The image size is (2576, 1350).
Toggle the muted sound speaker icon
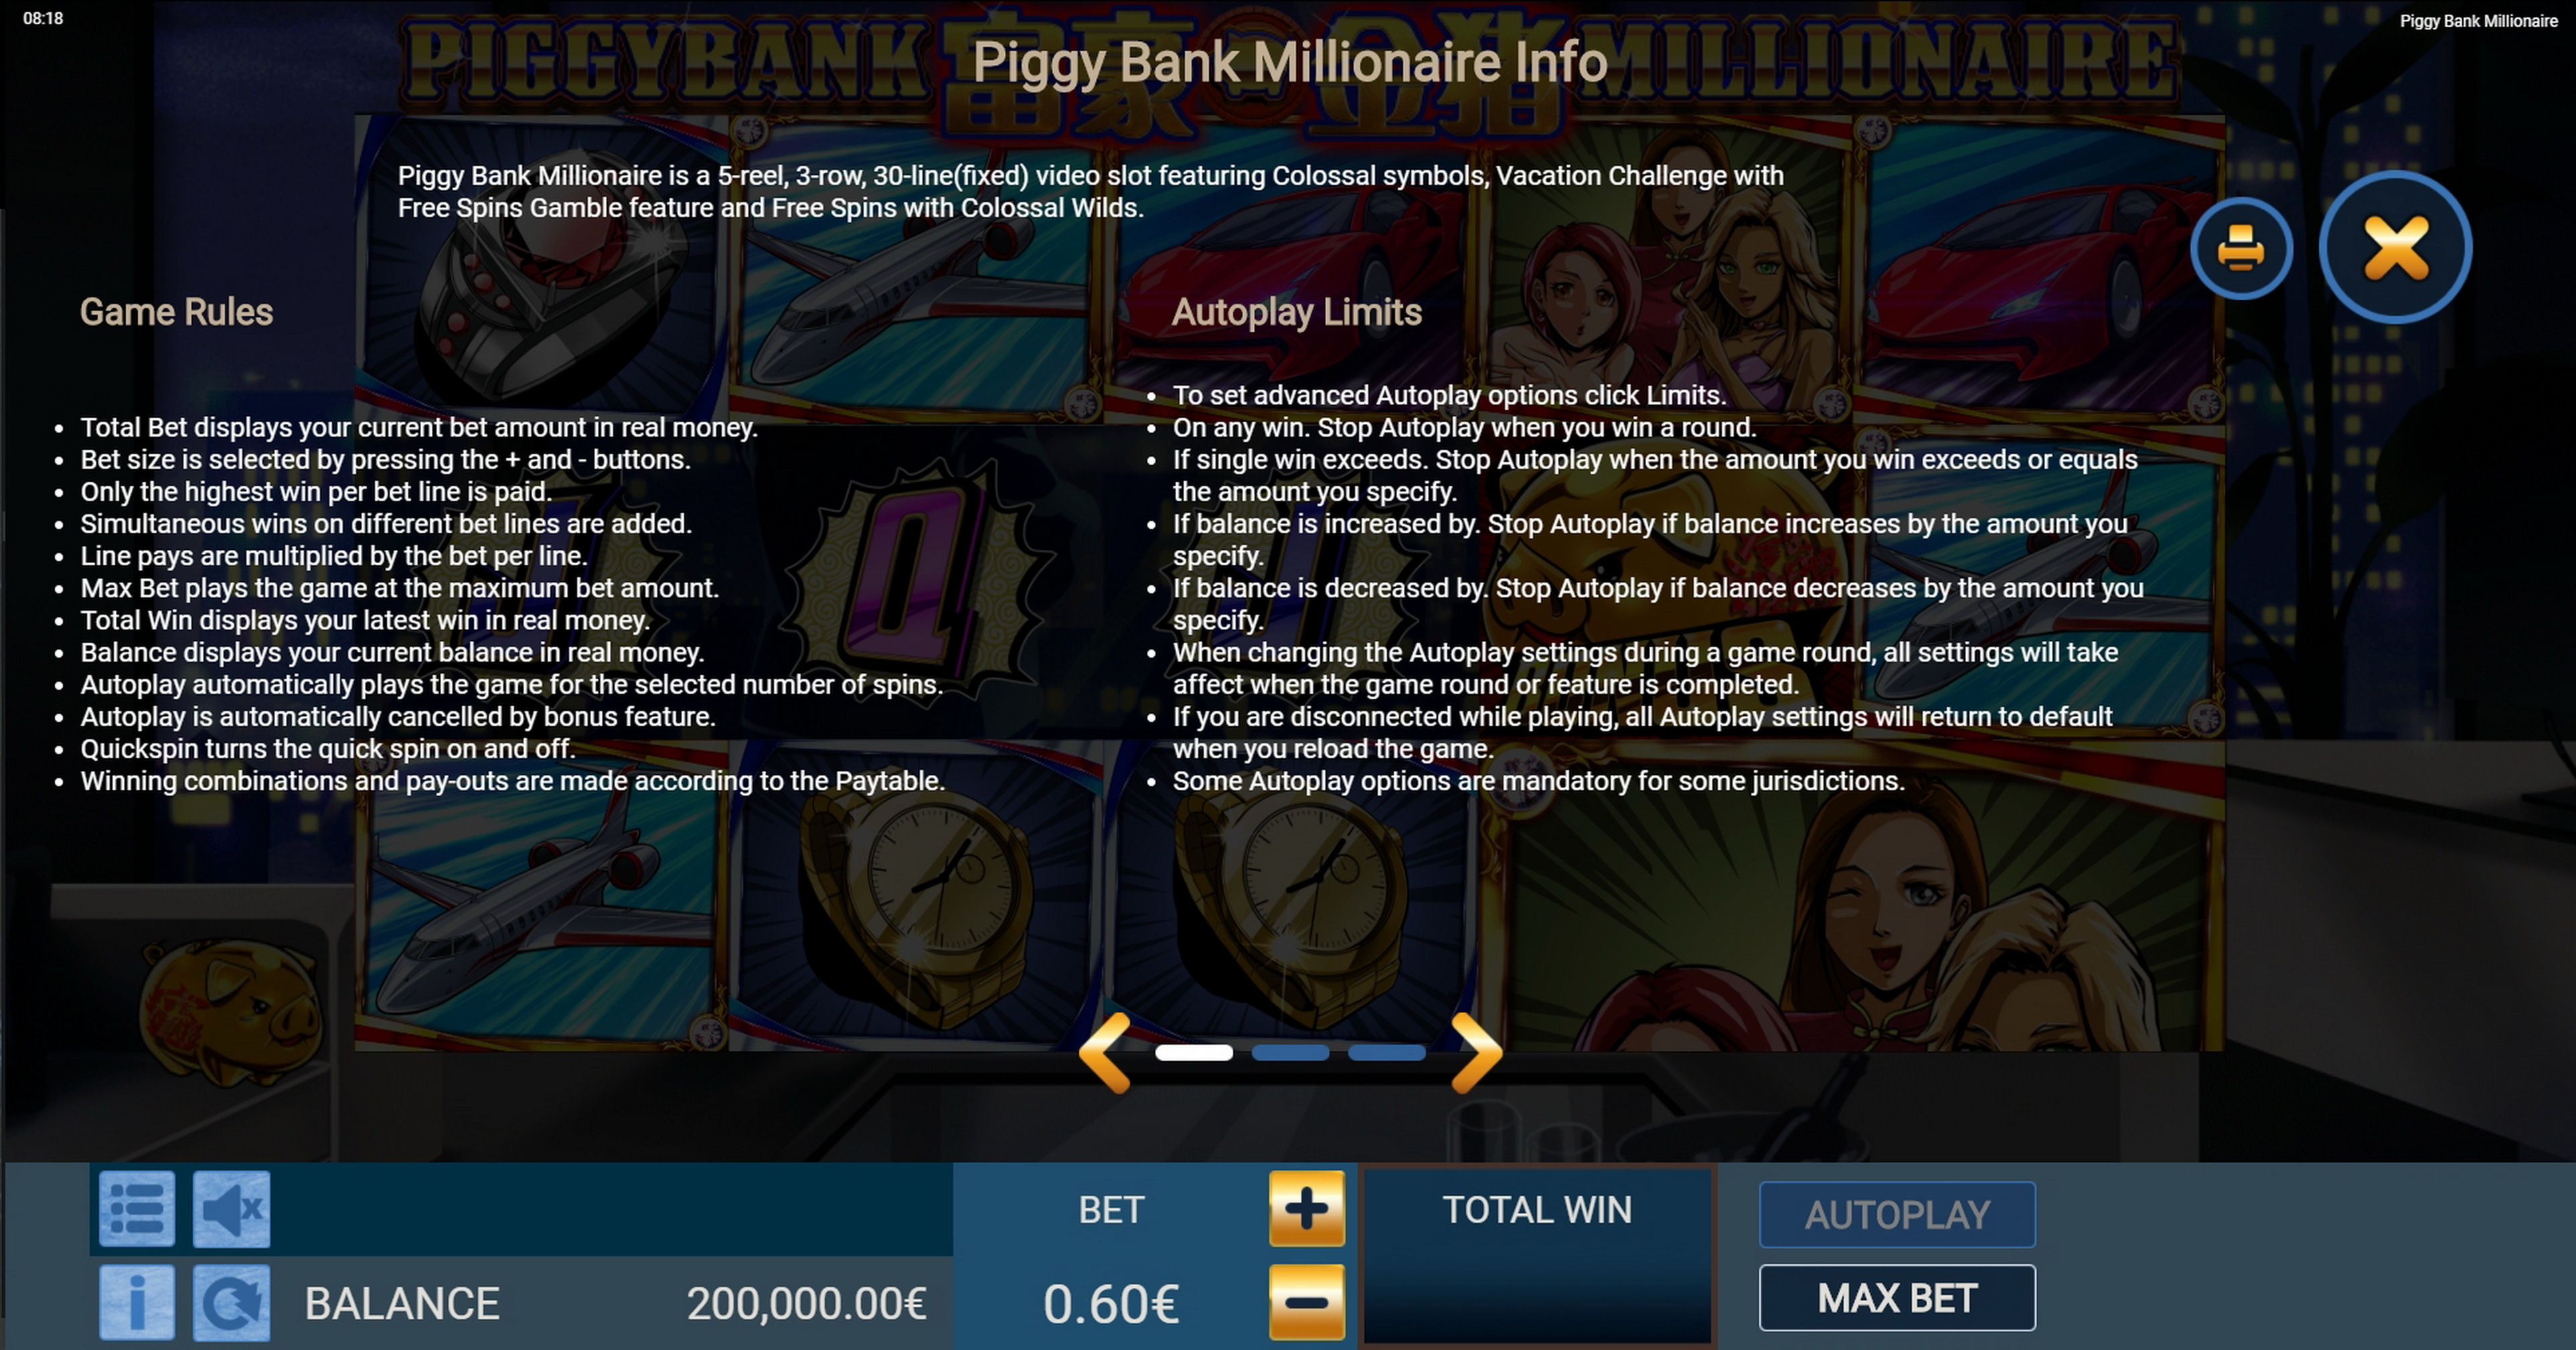tap(231, 1208)
